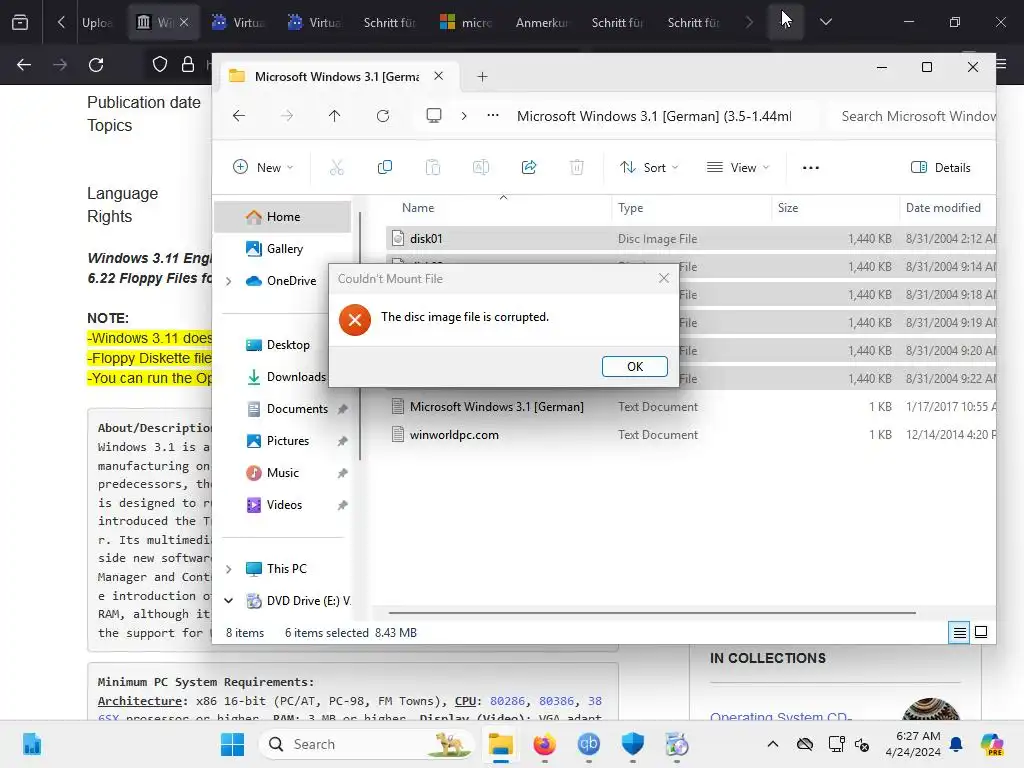Open Videos in the navigation pane
The height and width of the screenshot is (768, 1024).
click(284, 505)
